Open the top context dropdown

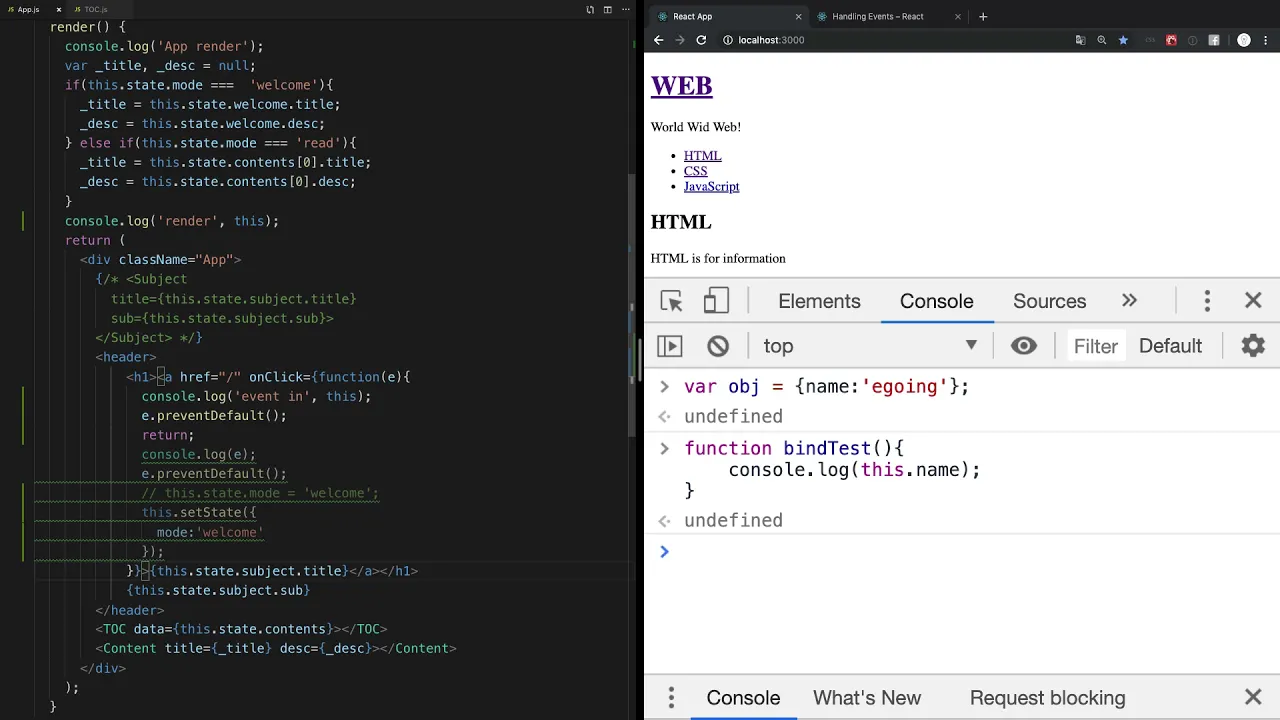[x=870, y=346]
